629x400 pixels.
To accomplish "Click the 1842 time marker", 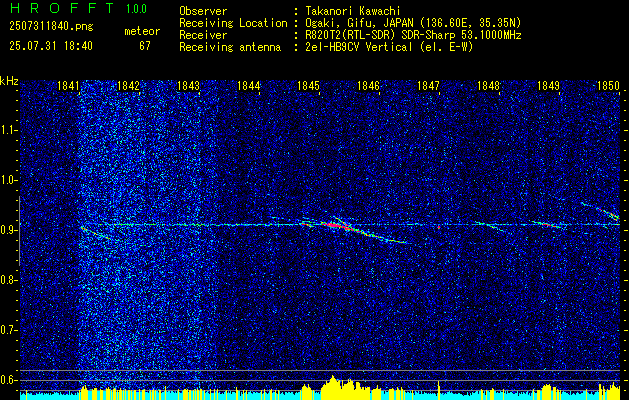I will 128,85.
